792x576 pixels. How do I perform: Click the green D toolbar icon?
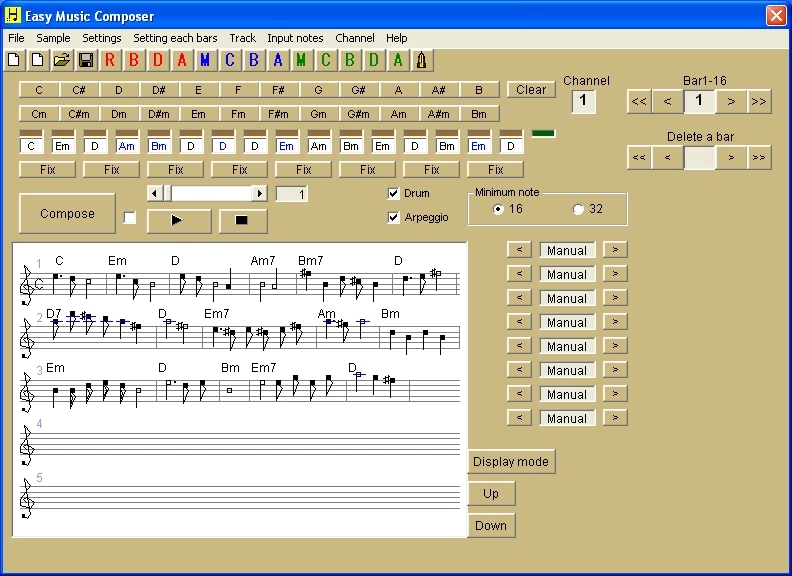[x=374, y=60]
